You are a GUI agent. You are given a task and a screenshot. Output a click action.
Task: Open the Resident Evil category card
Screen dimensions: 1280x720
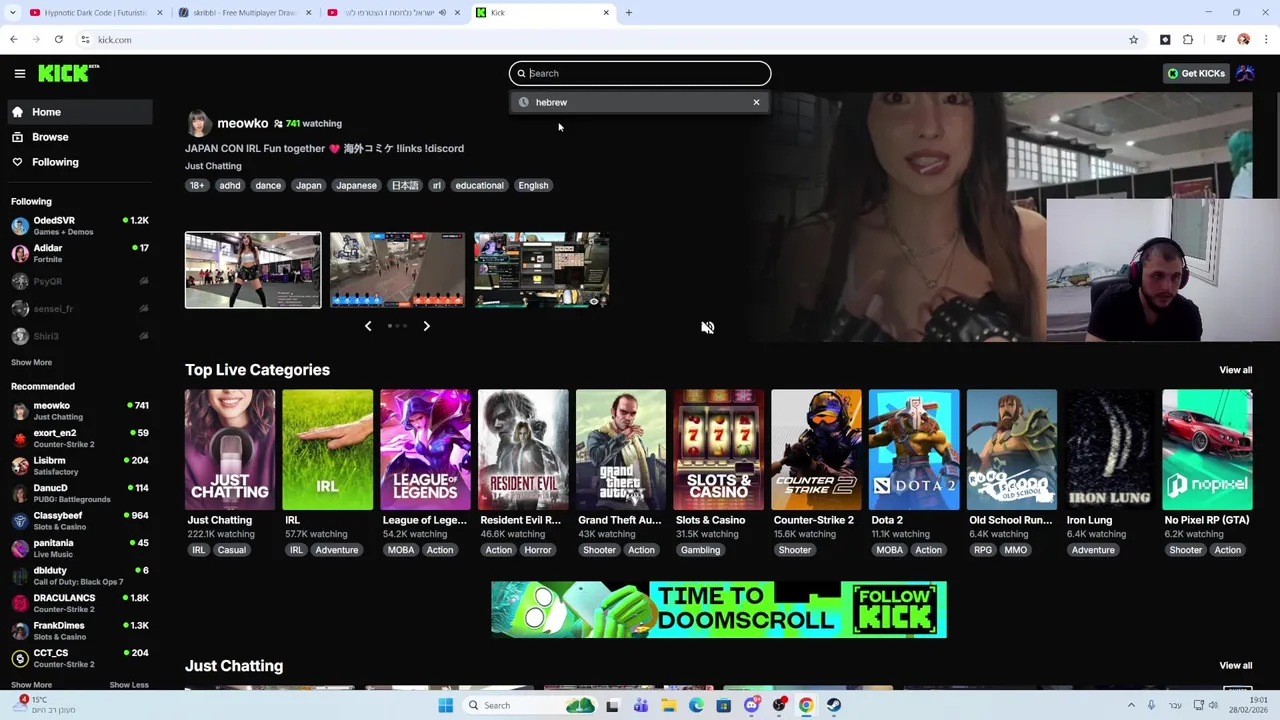tap(523, 450)
